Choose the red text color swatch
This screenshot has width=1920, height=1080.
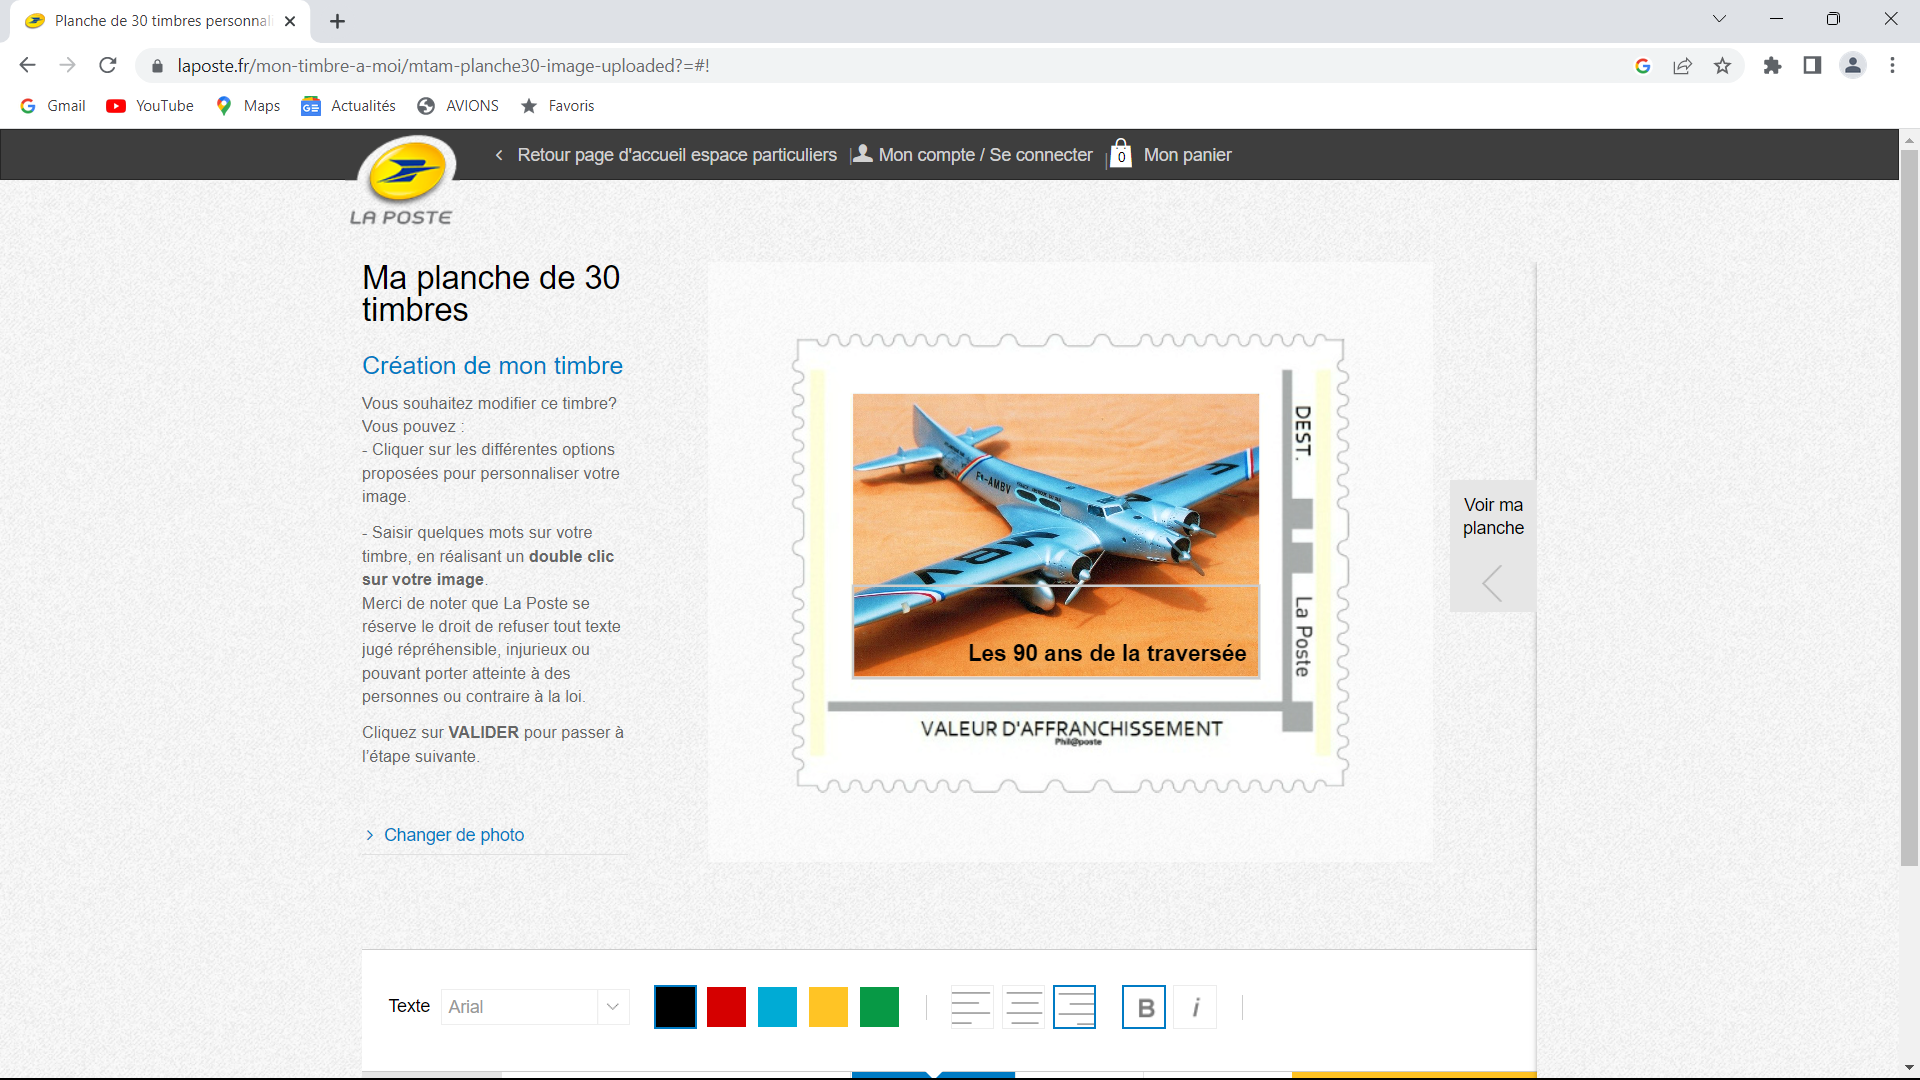726,1007
